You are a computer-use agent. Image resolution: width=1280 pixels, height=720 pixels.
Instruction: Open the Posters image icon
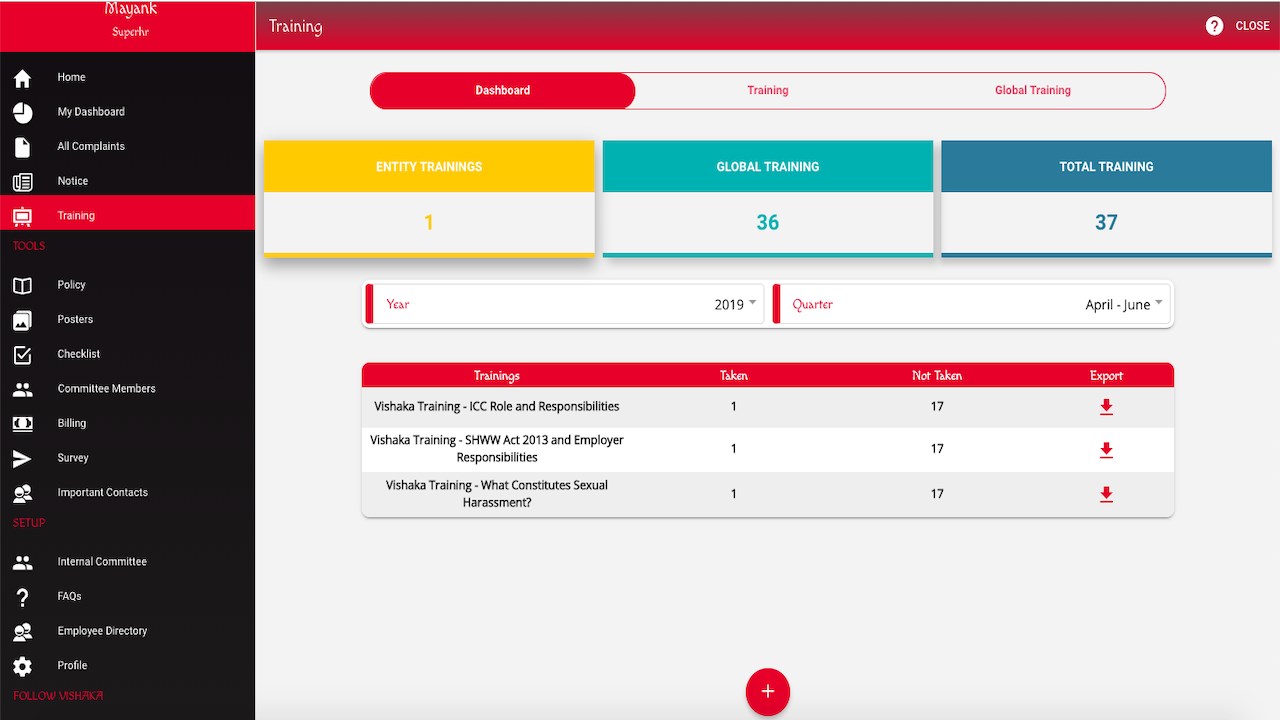22,320
